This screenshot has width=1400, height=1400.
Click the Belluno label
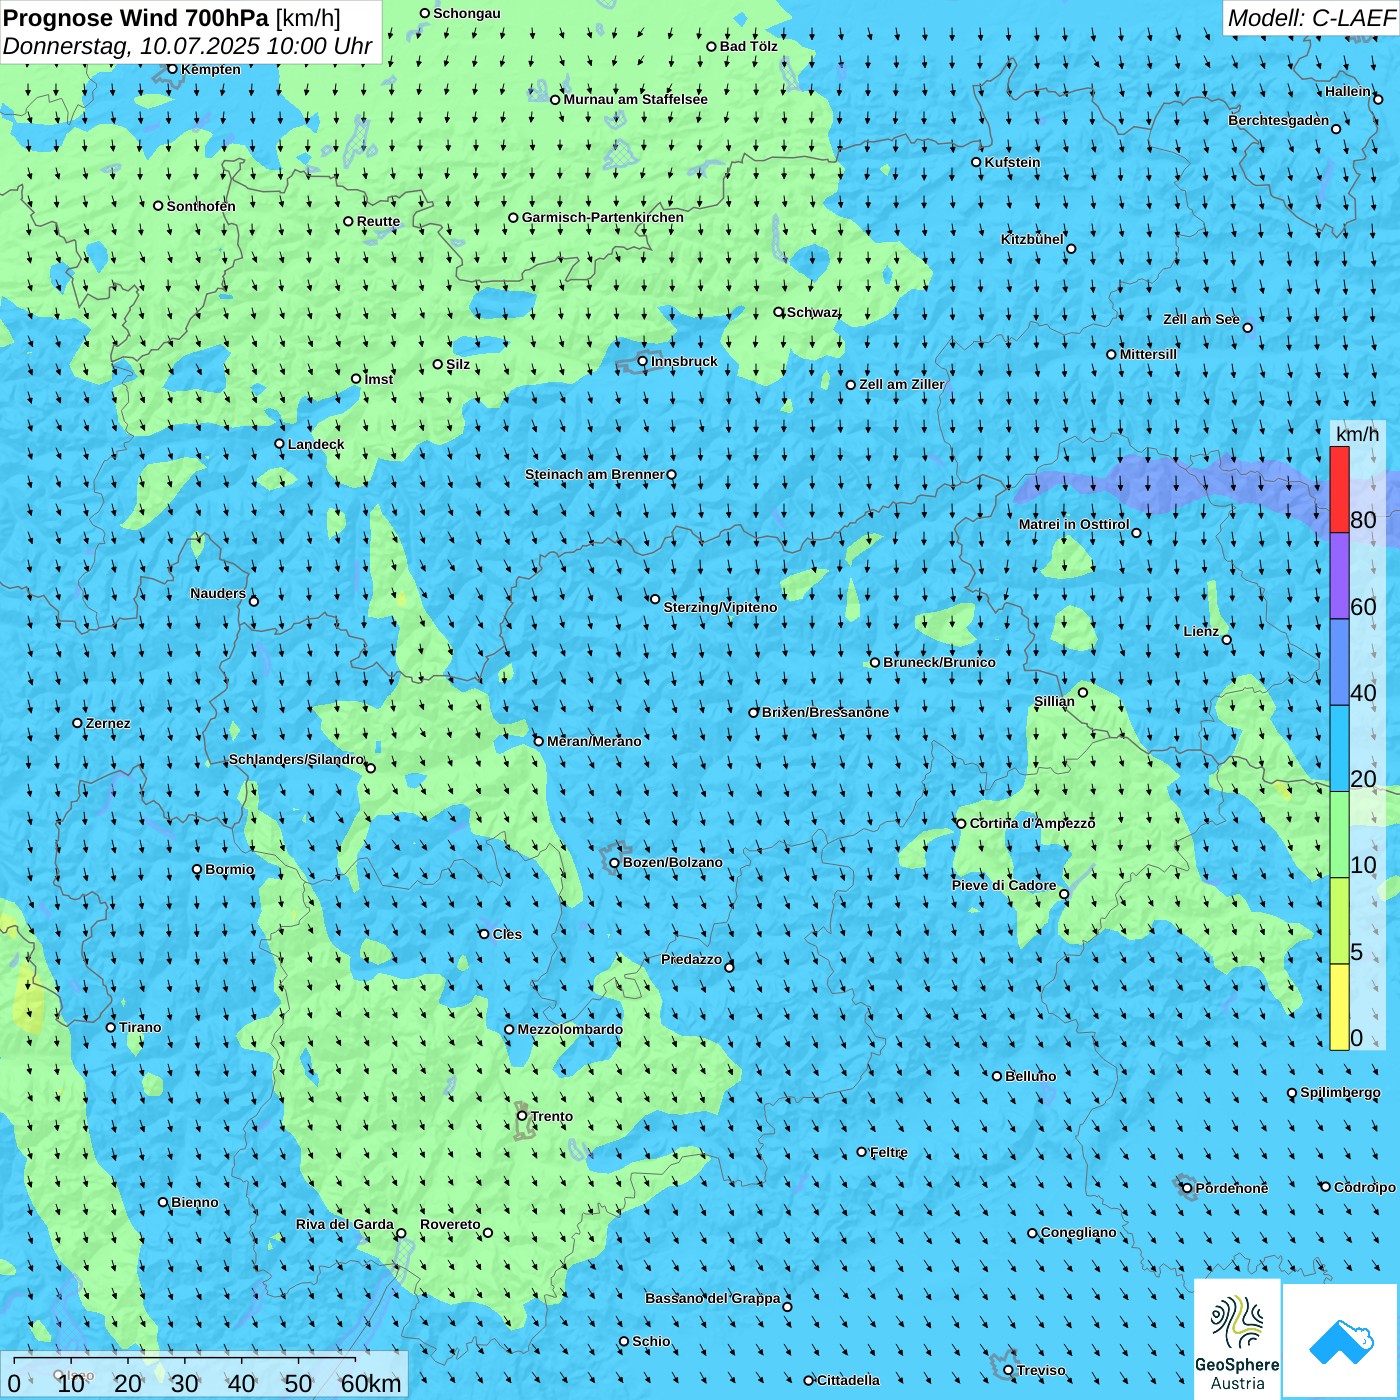pos(1030,1076)
